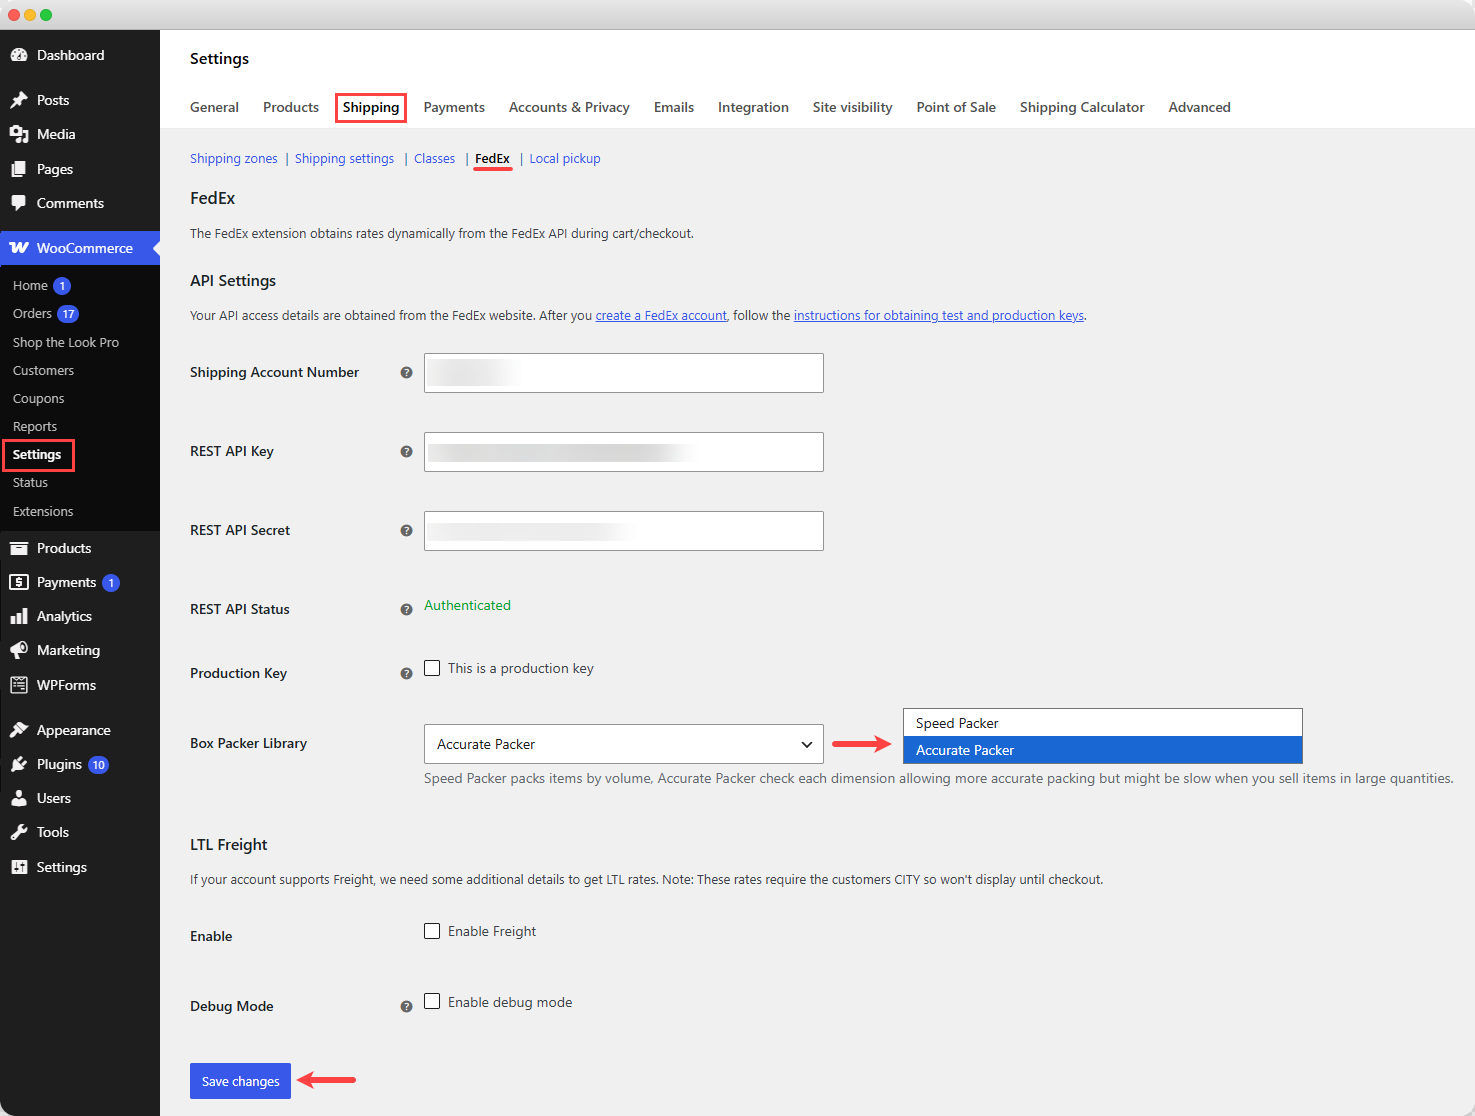Choose Speed Packer from the list
Screen dimensions: 1475x1116
pos(1102,723)
